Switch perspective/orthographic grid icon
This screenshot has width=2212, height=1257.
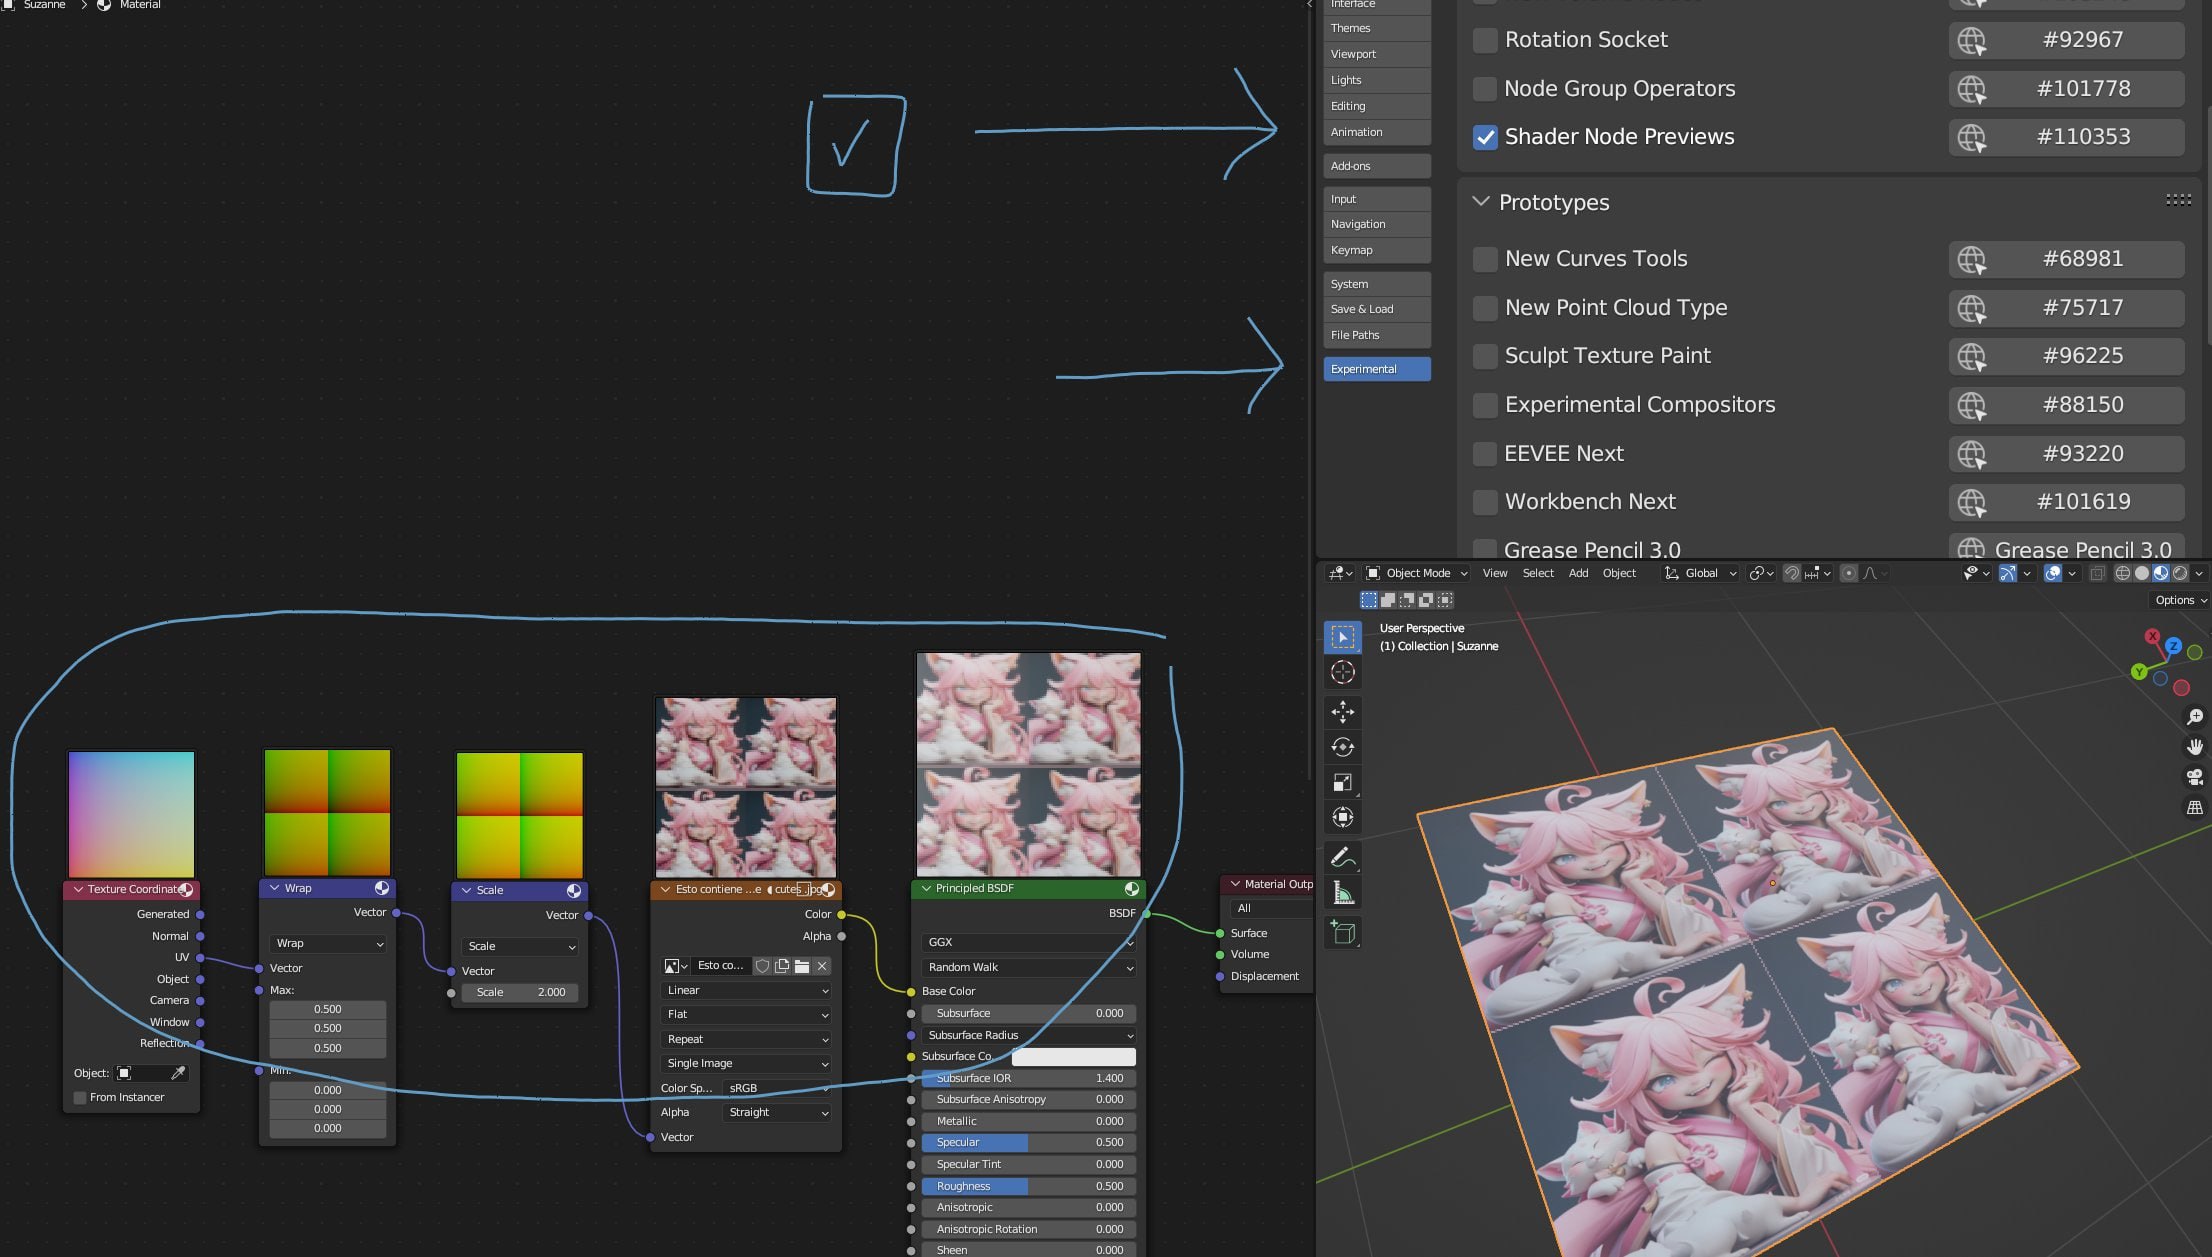(2195, 807)
